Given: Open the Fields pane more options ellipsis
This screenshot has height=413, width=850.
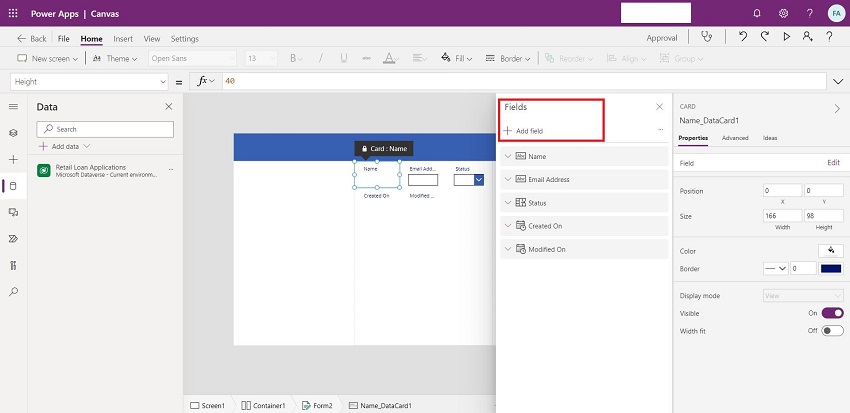Looking at the screenshot, I should click(x=660, y=130).
